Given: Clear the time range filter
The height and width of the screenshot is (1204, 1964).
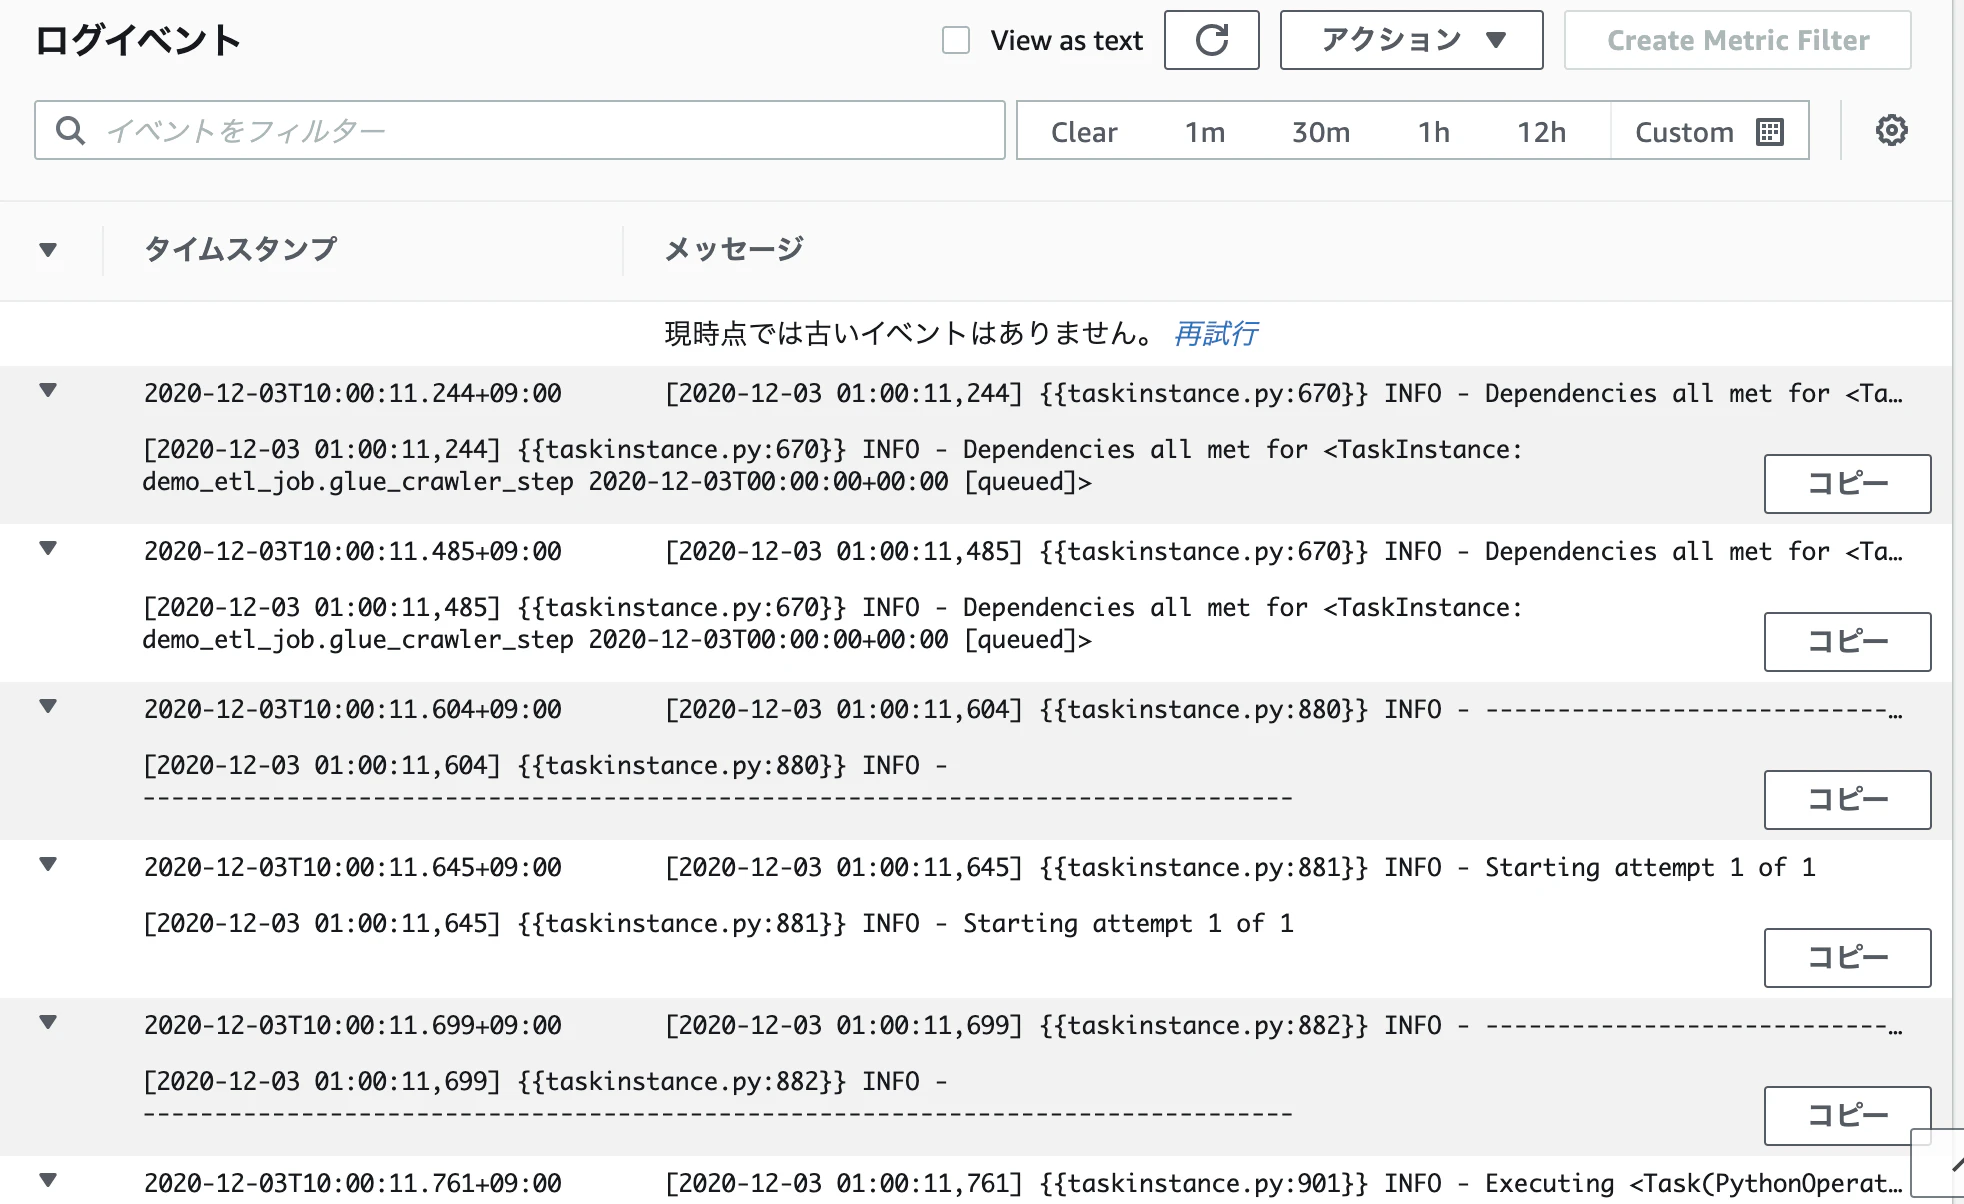Looking at the screenshot, I should pos(1084,132).
